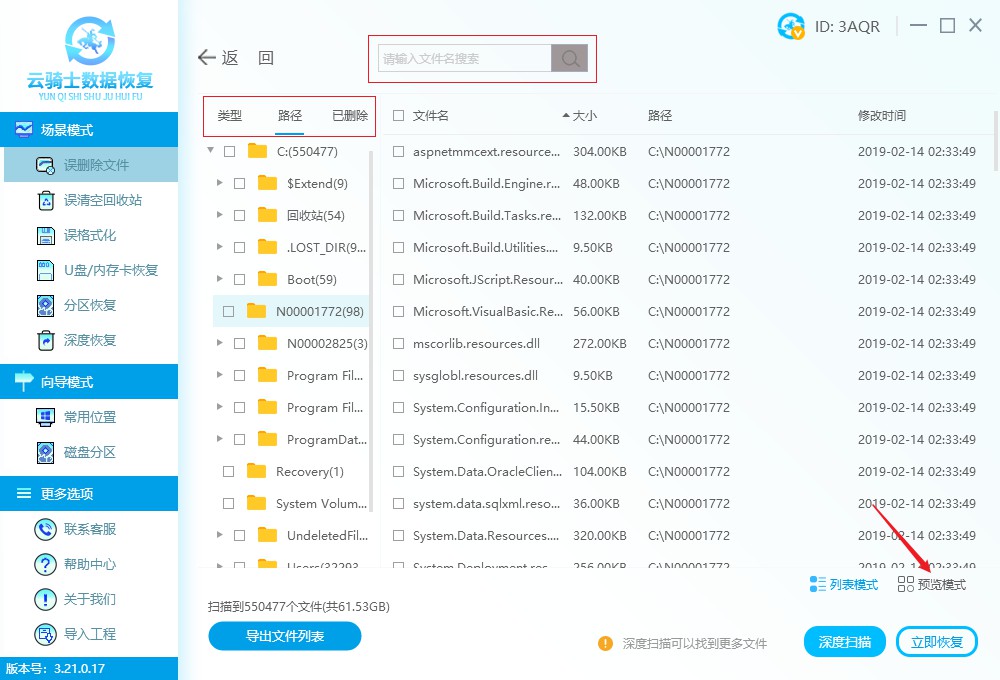Switch to the 类型 tab

tap(229, 115)
